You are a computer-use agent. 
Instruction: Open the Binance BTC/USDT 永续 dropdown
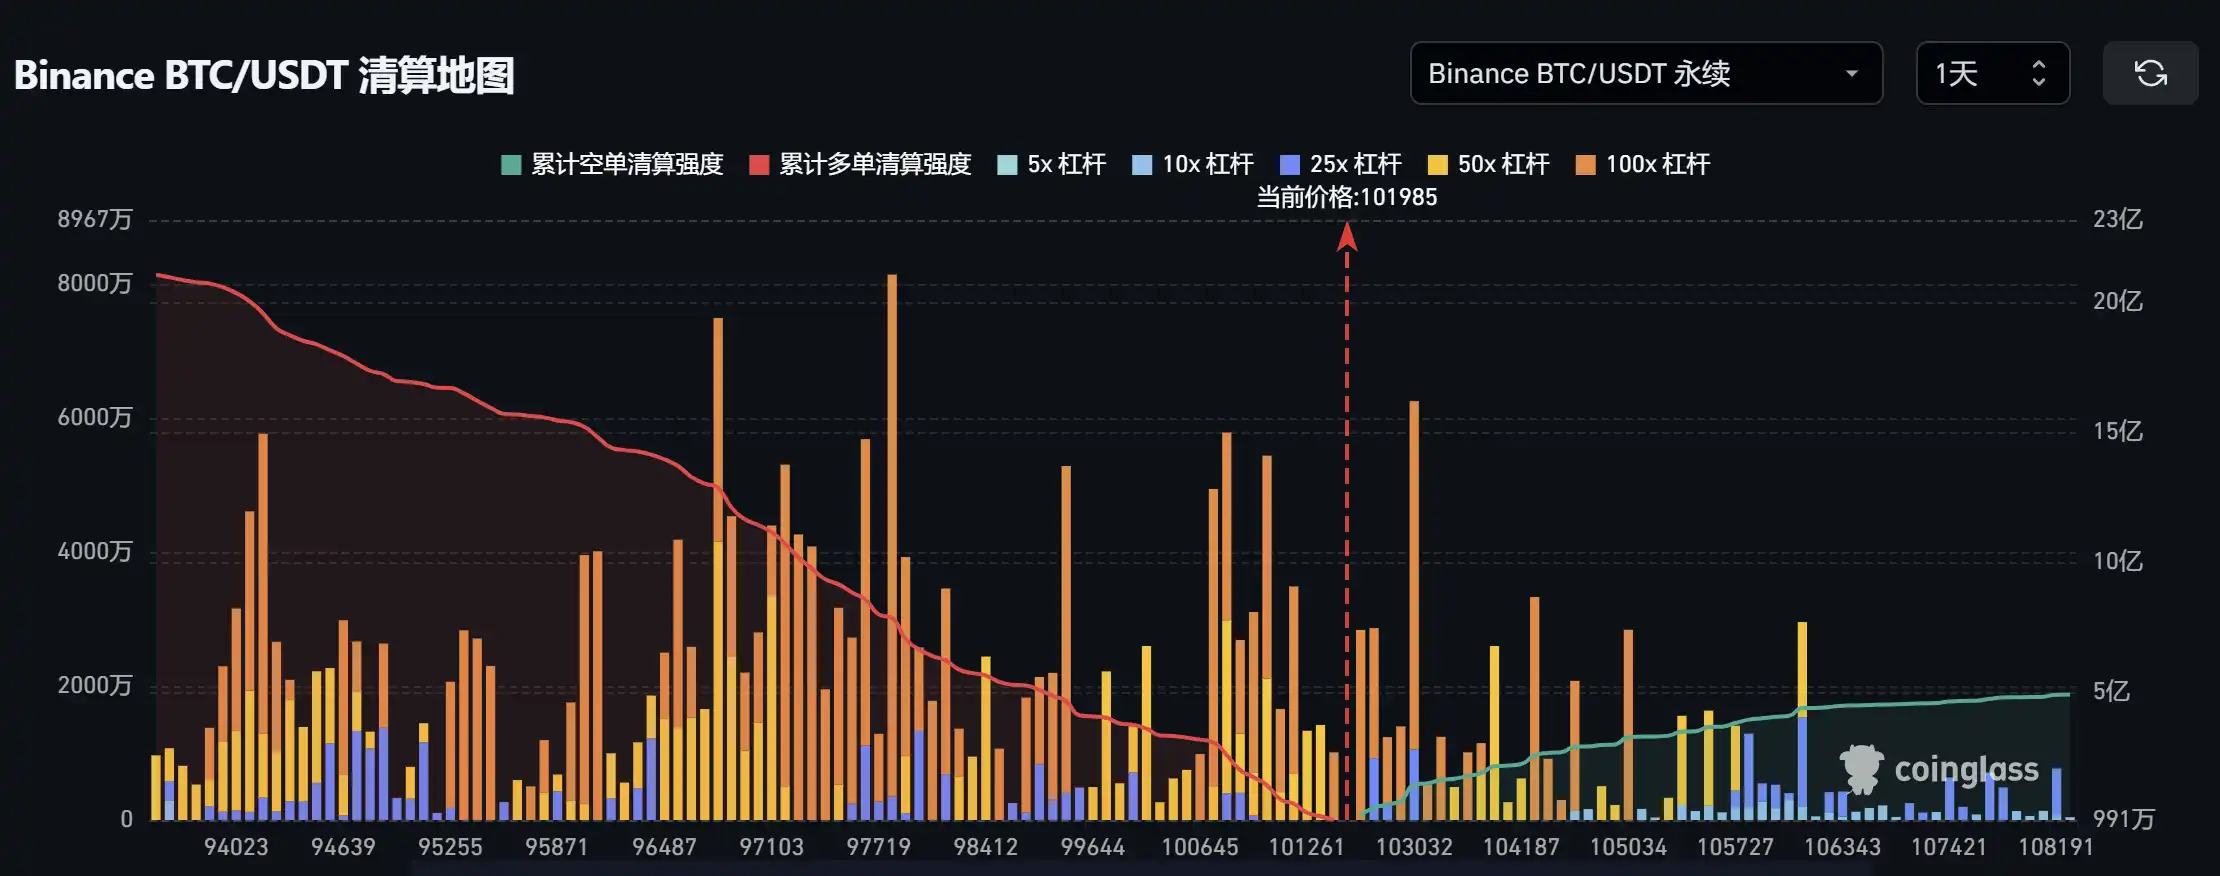coord(1645,73)
